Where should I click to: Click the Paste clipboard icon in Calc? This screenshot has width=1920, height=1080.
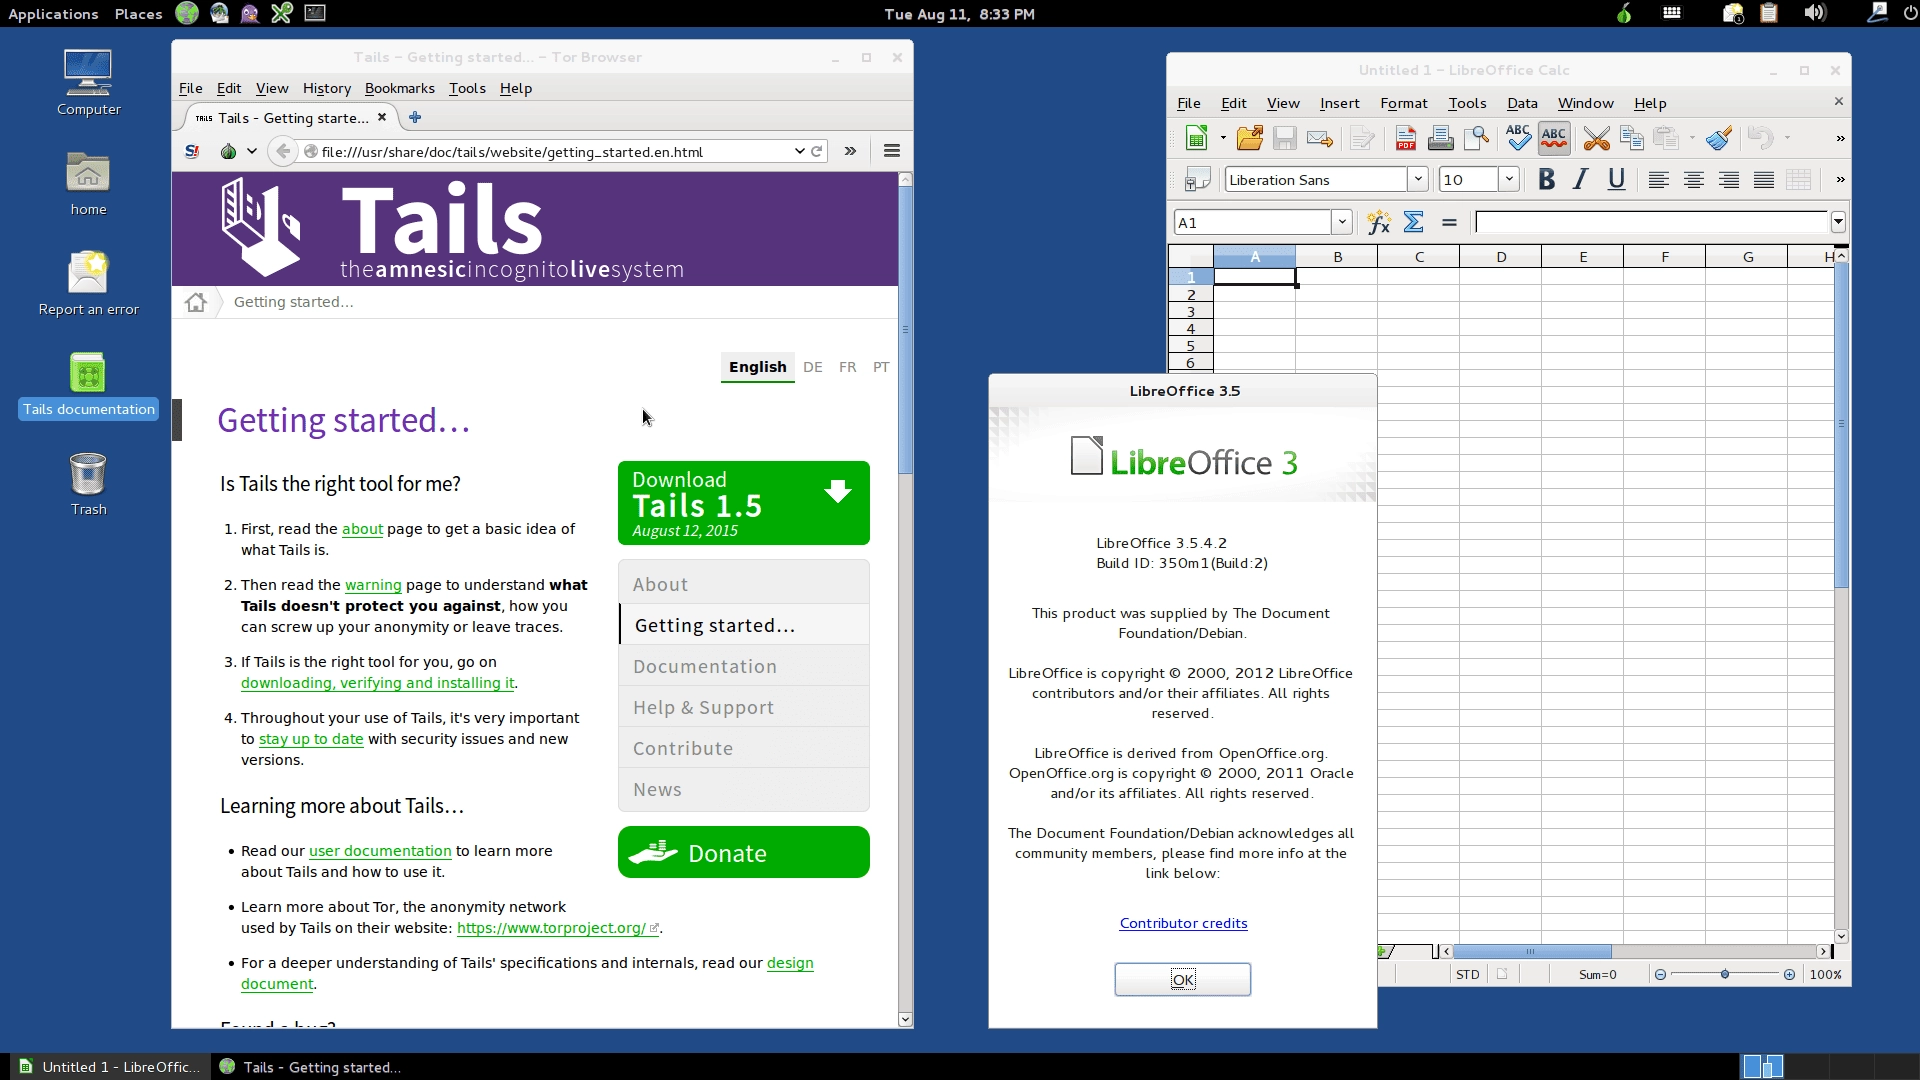[x=1665, y=138]
